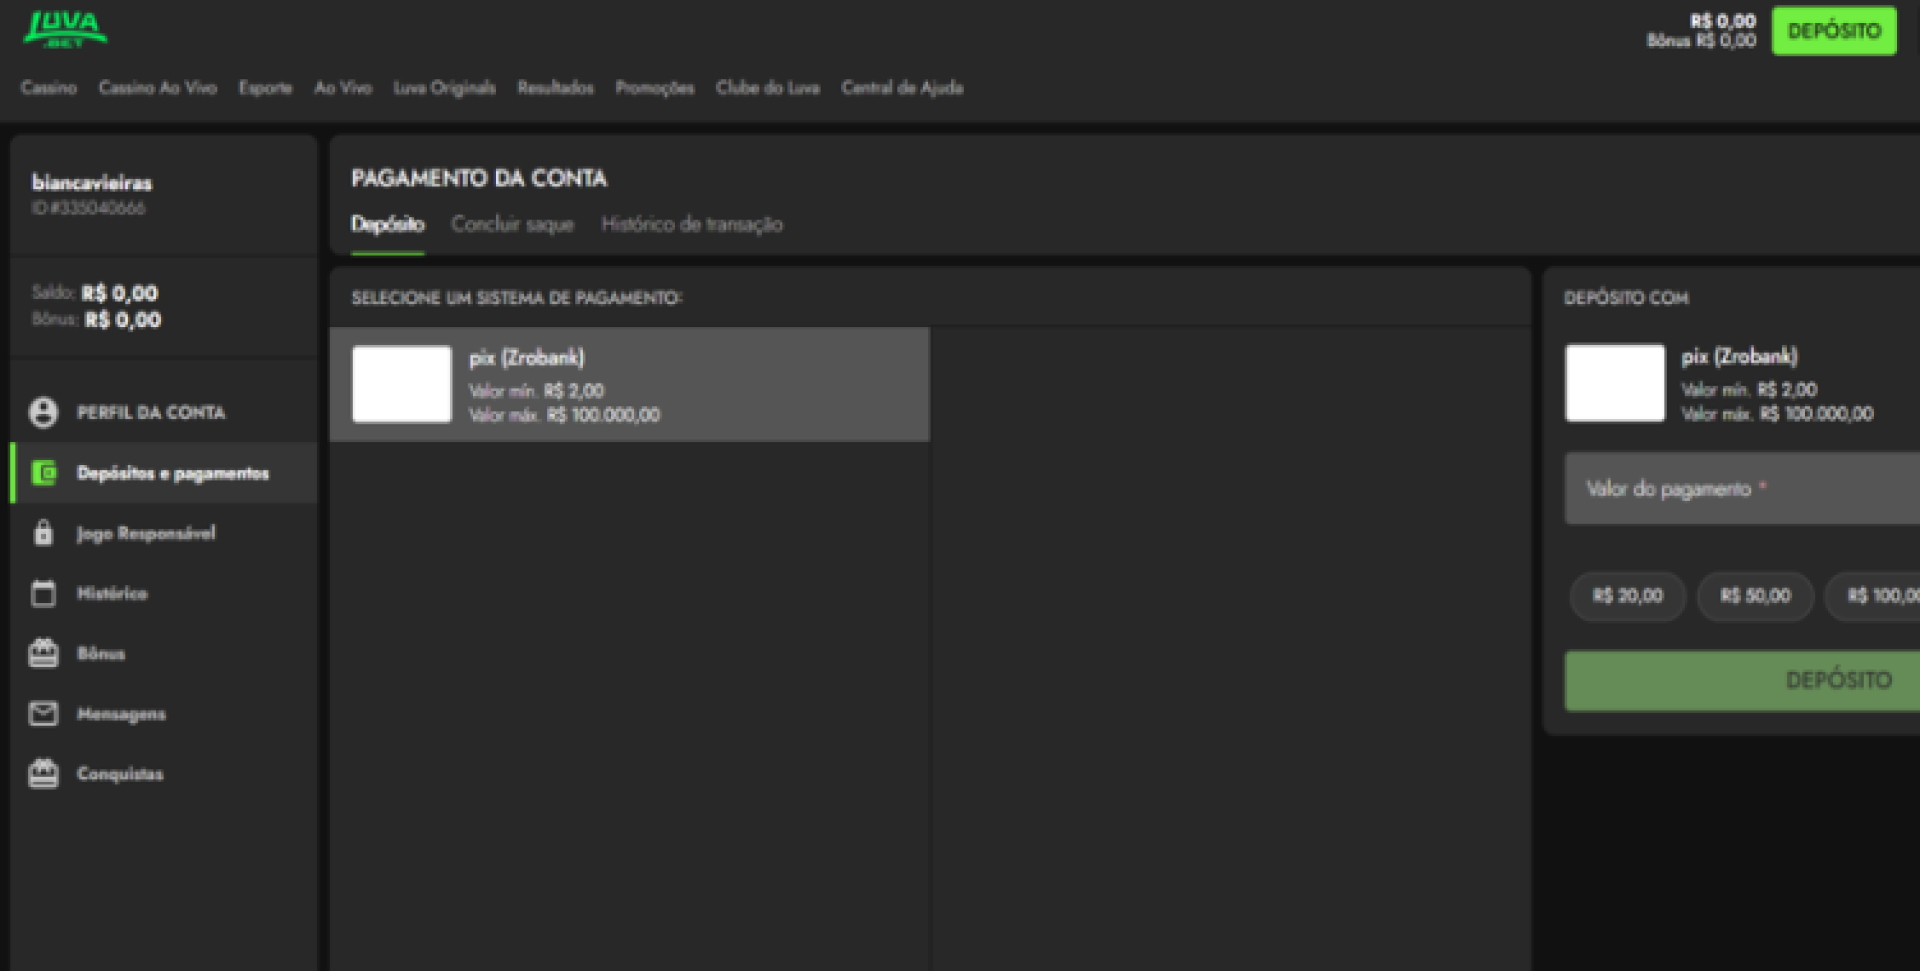This screenshot has height=971, width=1920.
Task: Open the Promoções menu item
Action: (x=655, y=88)
